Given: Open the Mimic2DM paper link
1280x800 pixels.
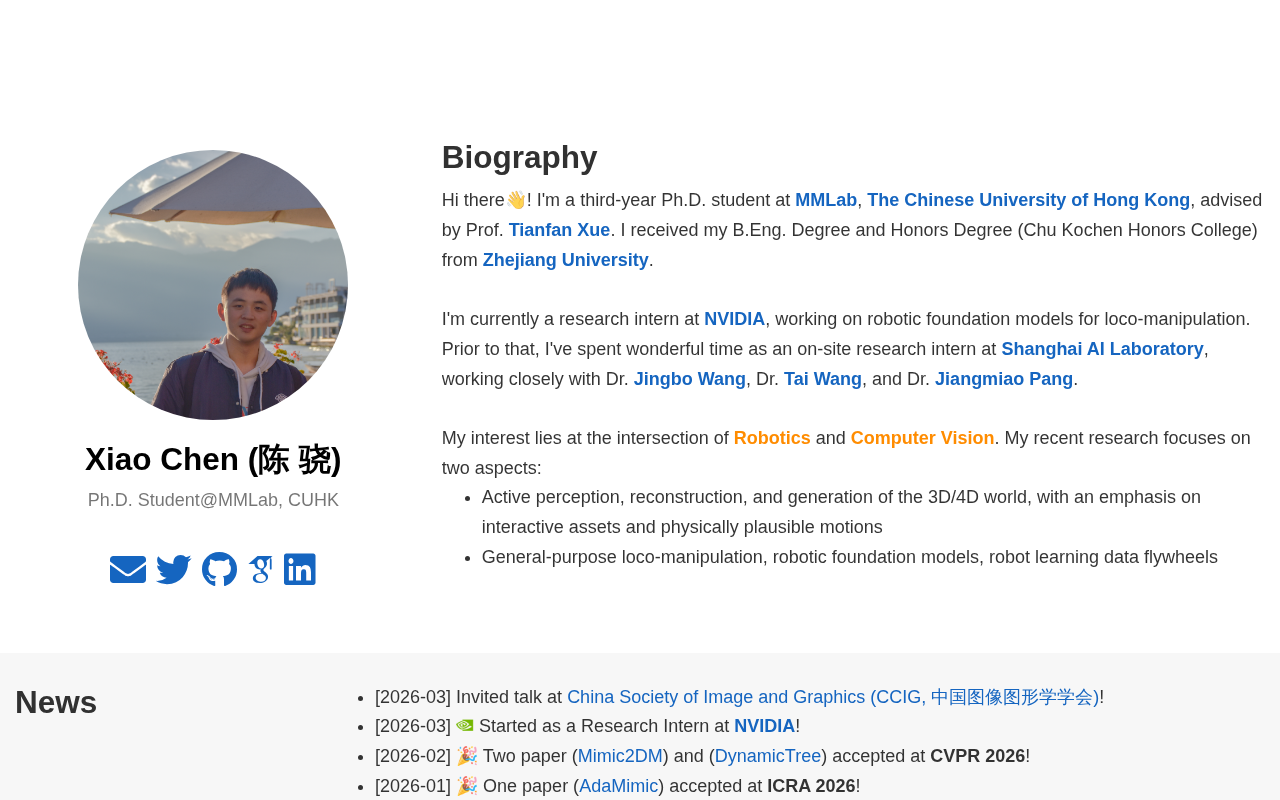Looking at the screenshot, I should [620, 756].
